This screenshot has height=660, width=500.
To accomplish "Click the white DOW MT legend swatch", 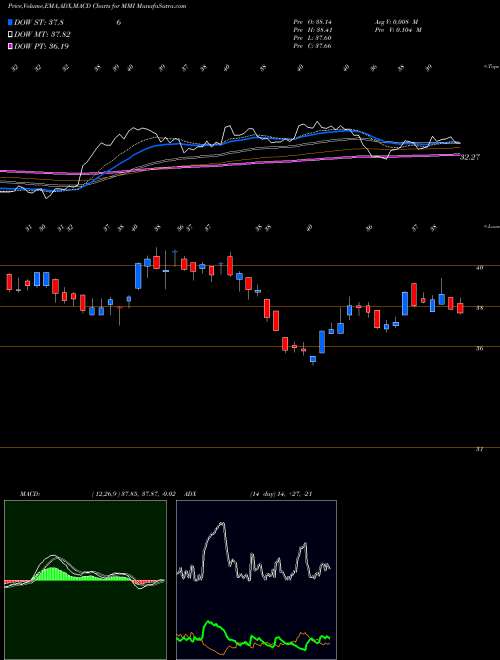I will pyautogui.click(x=11, y=35).
